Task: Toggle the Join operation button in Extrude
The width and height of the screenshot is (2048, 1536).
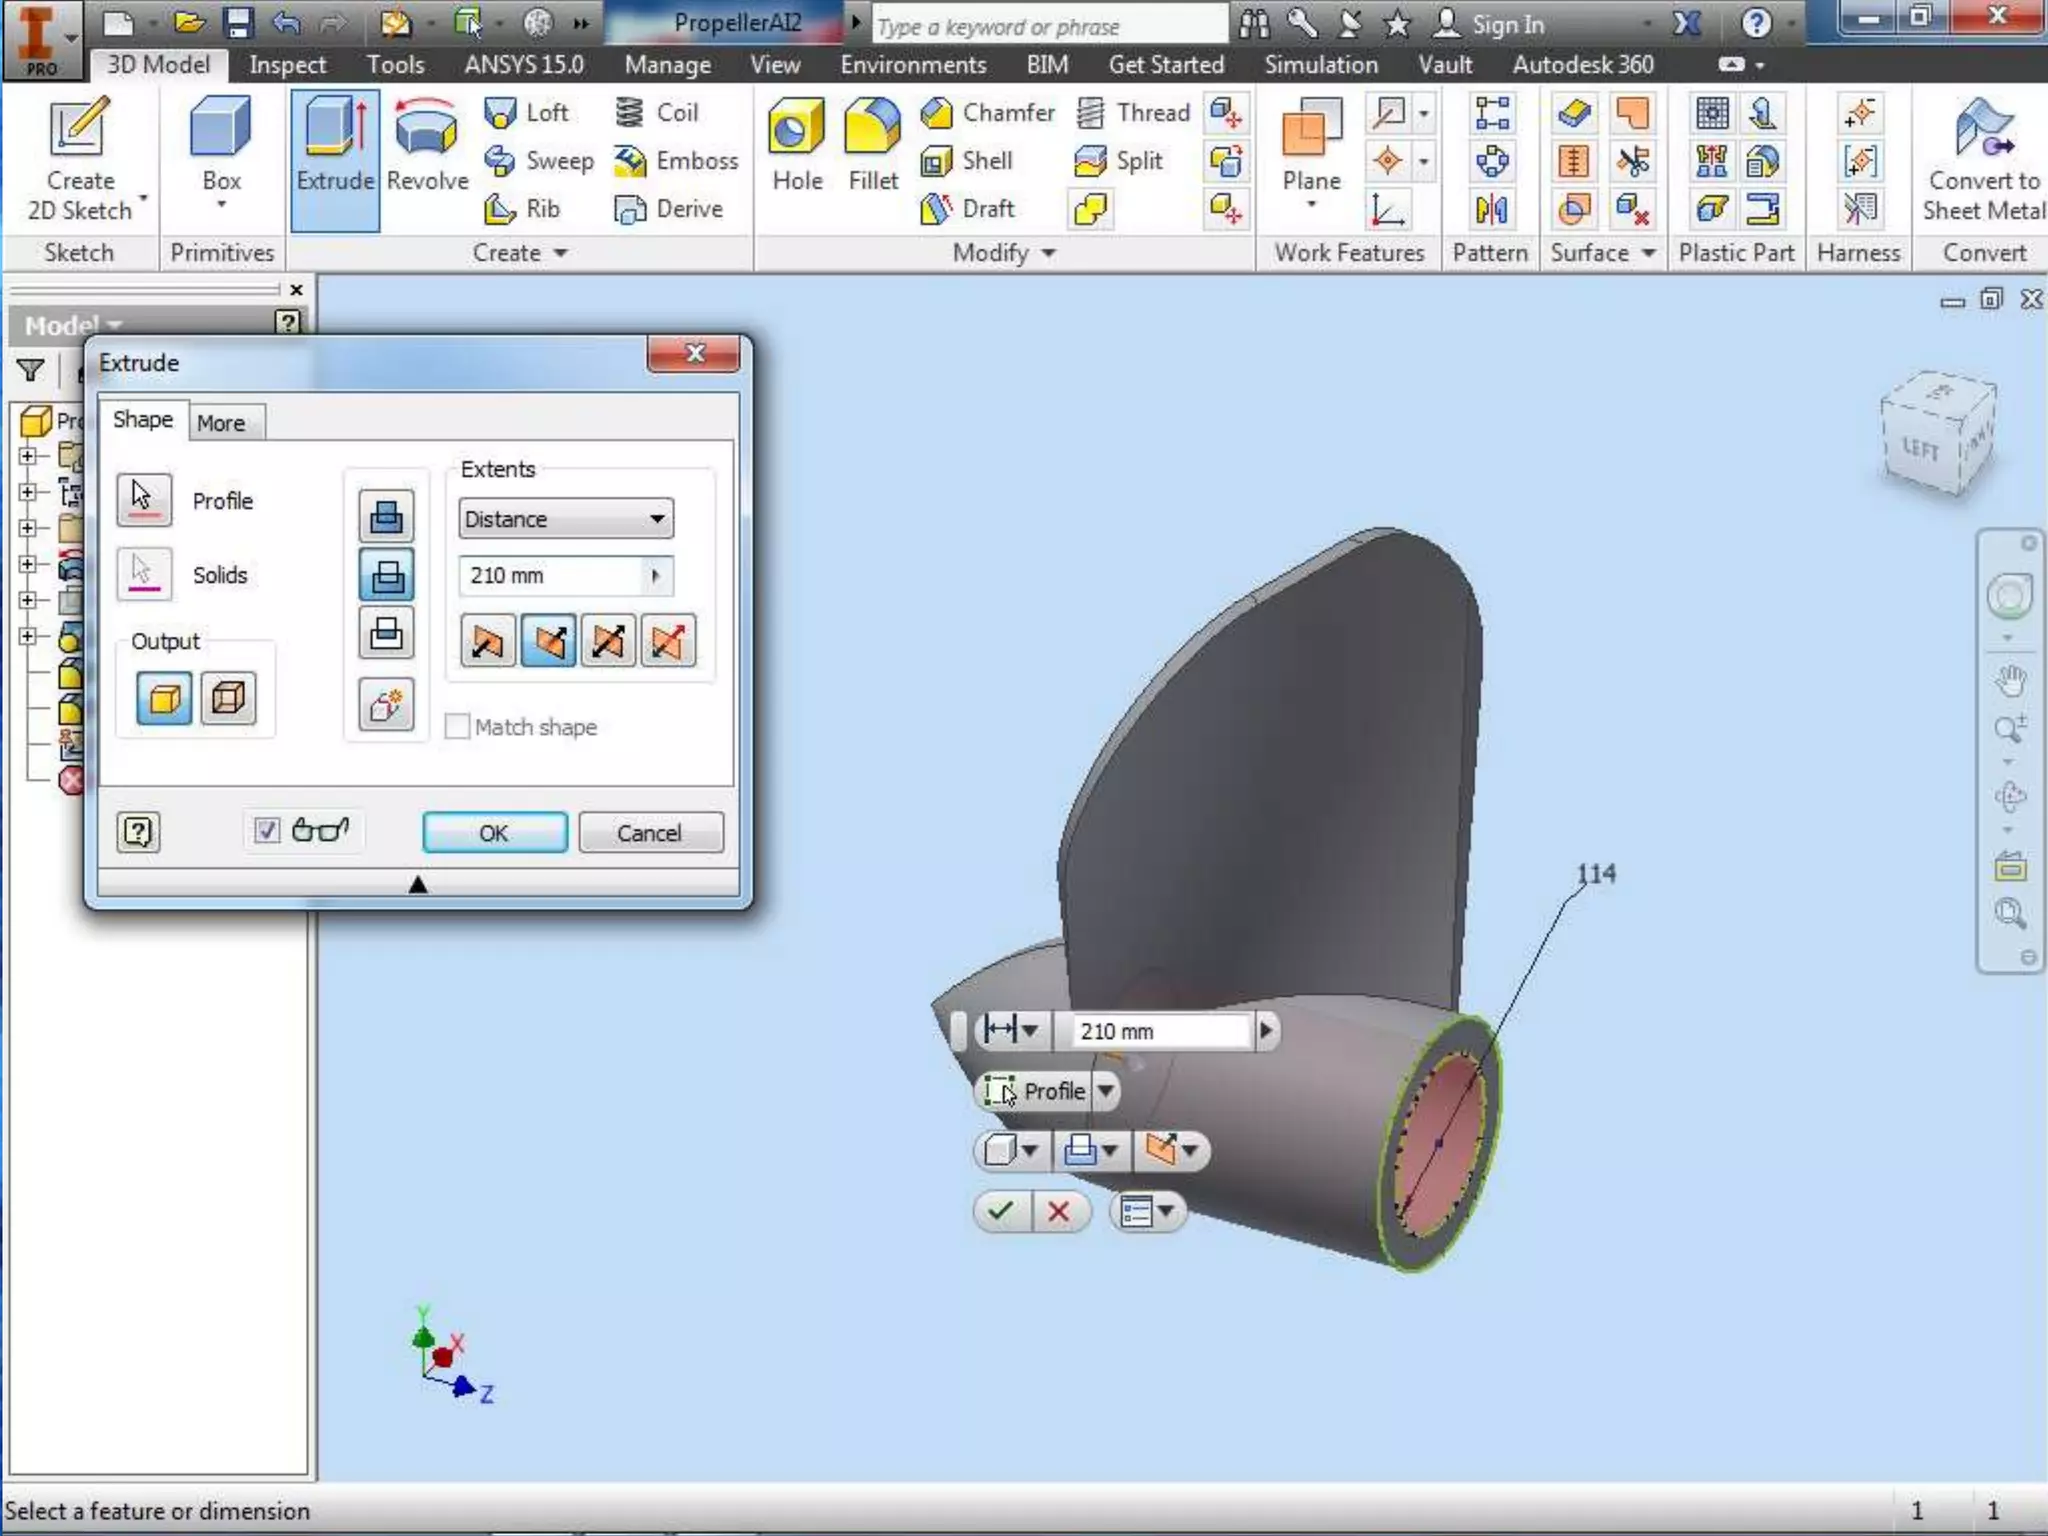Action: (386, 517)
